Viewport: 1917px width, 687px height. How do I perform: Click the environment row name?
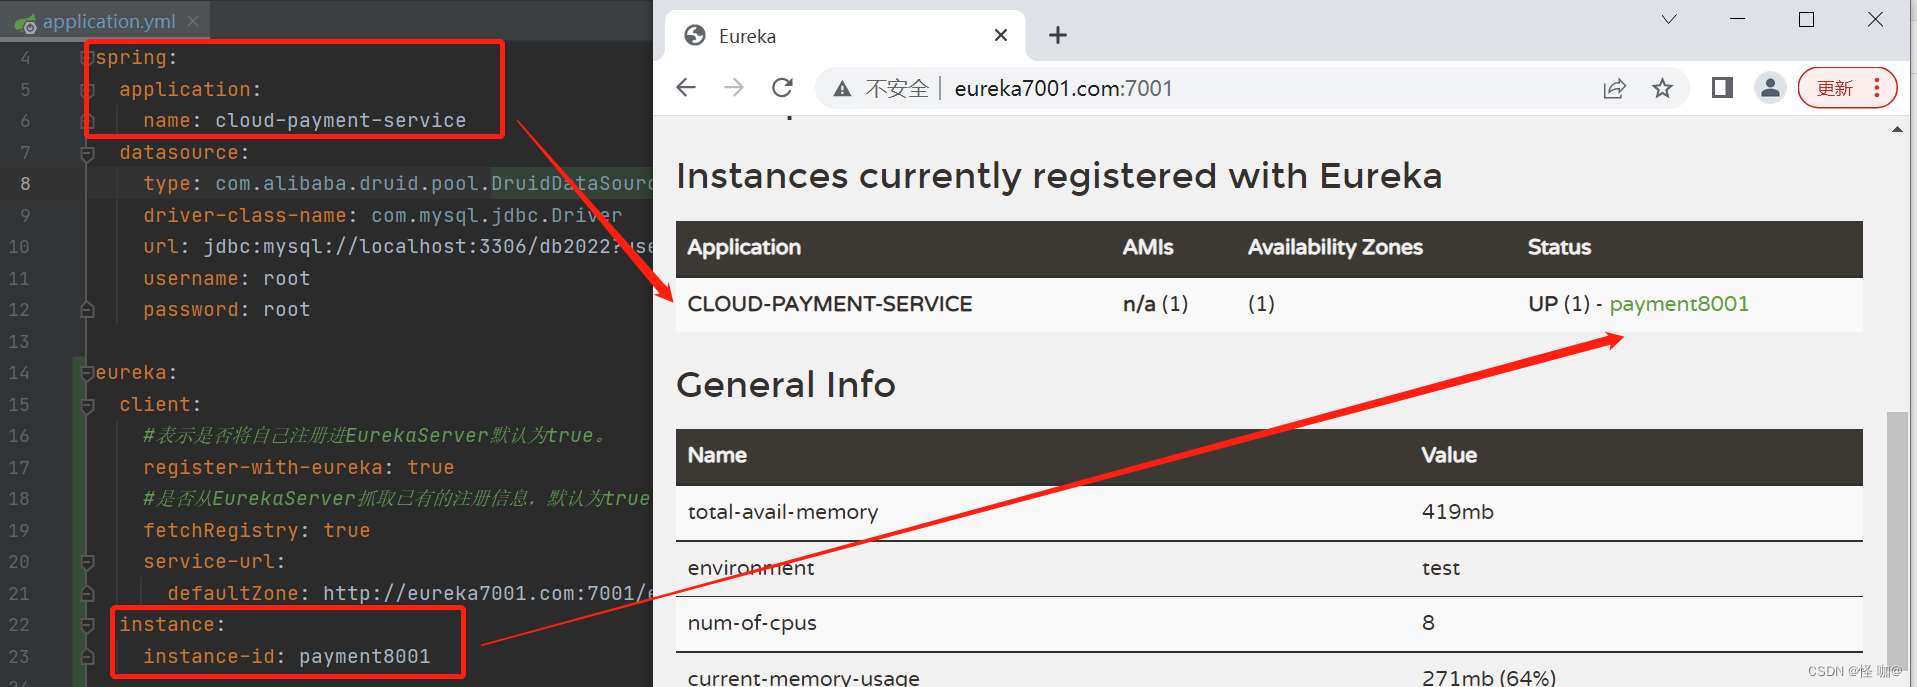(x=751, y=568)
